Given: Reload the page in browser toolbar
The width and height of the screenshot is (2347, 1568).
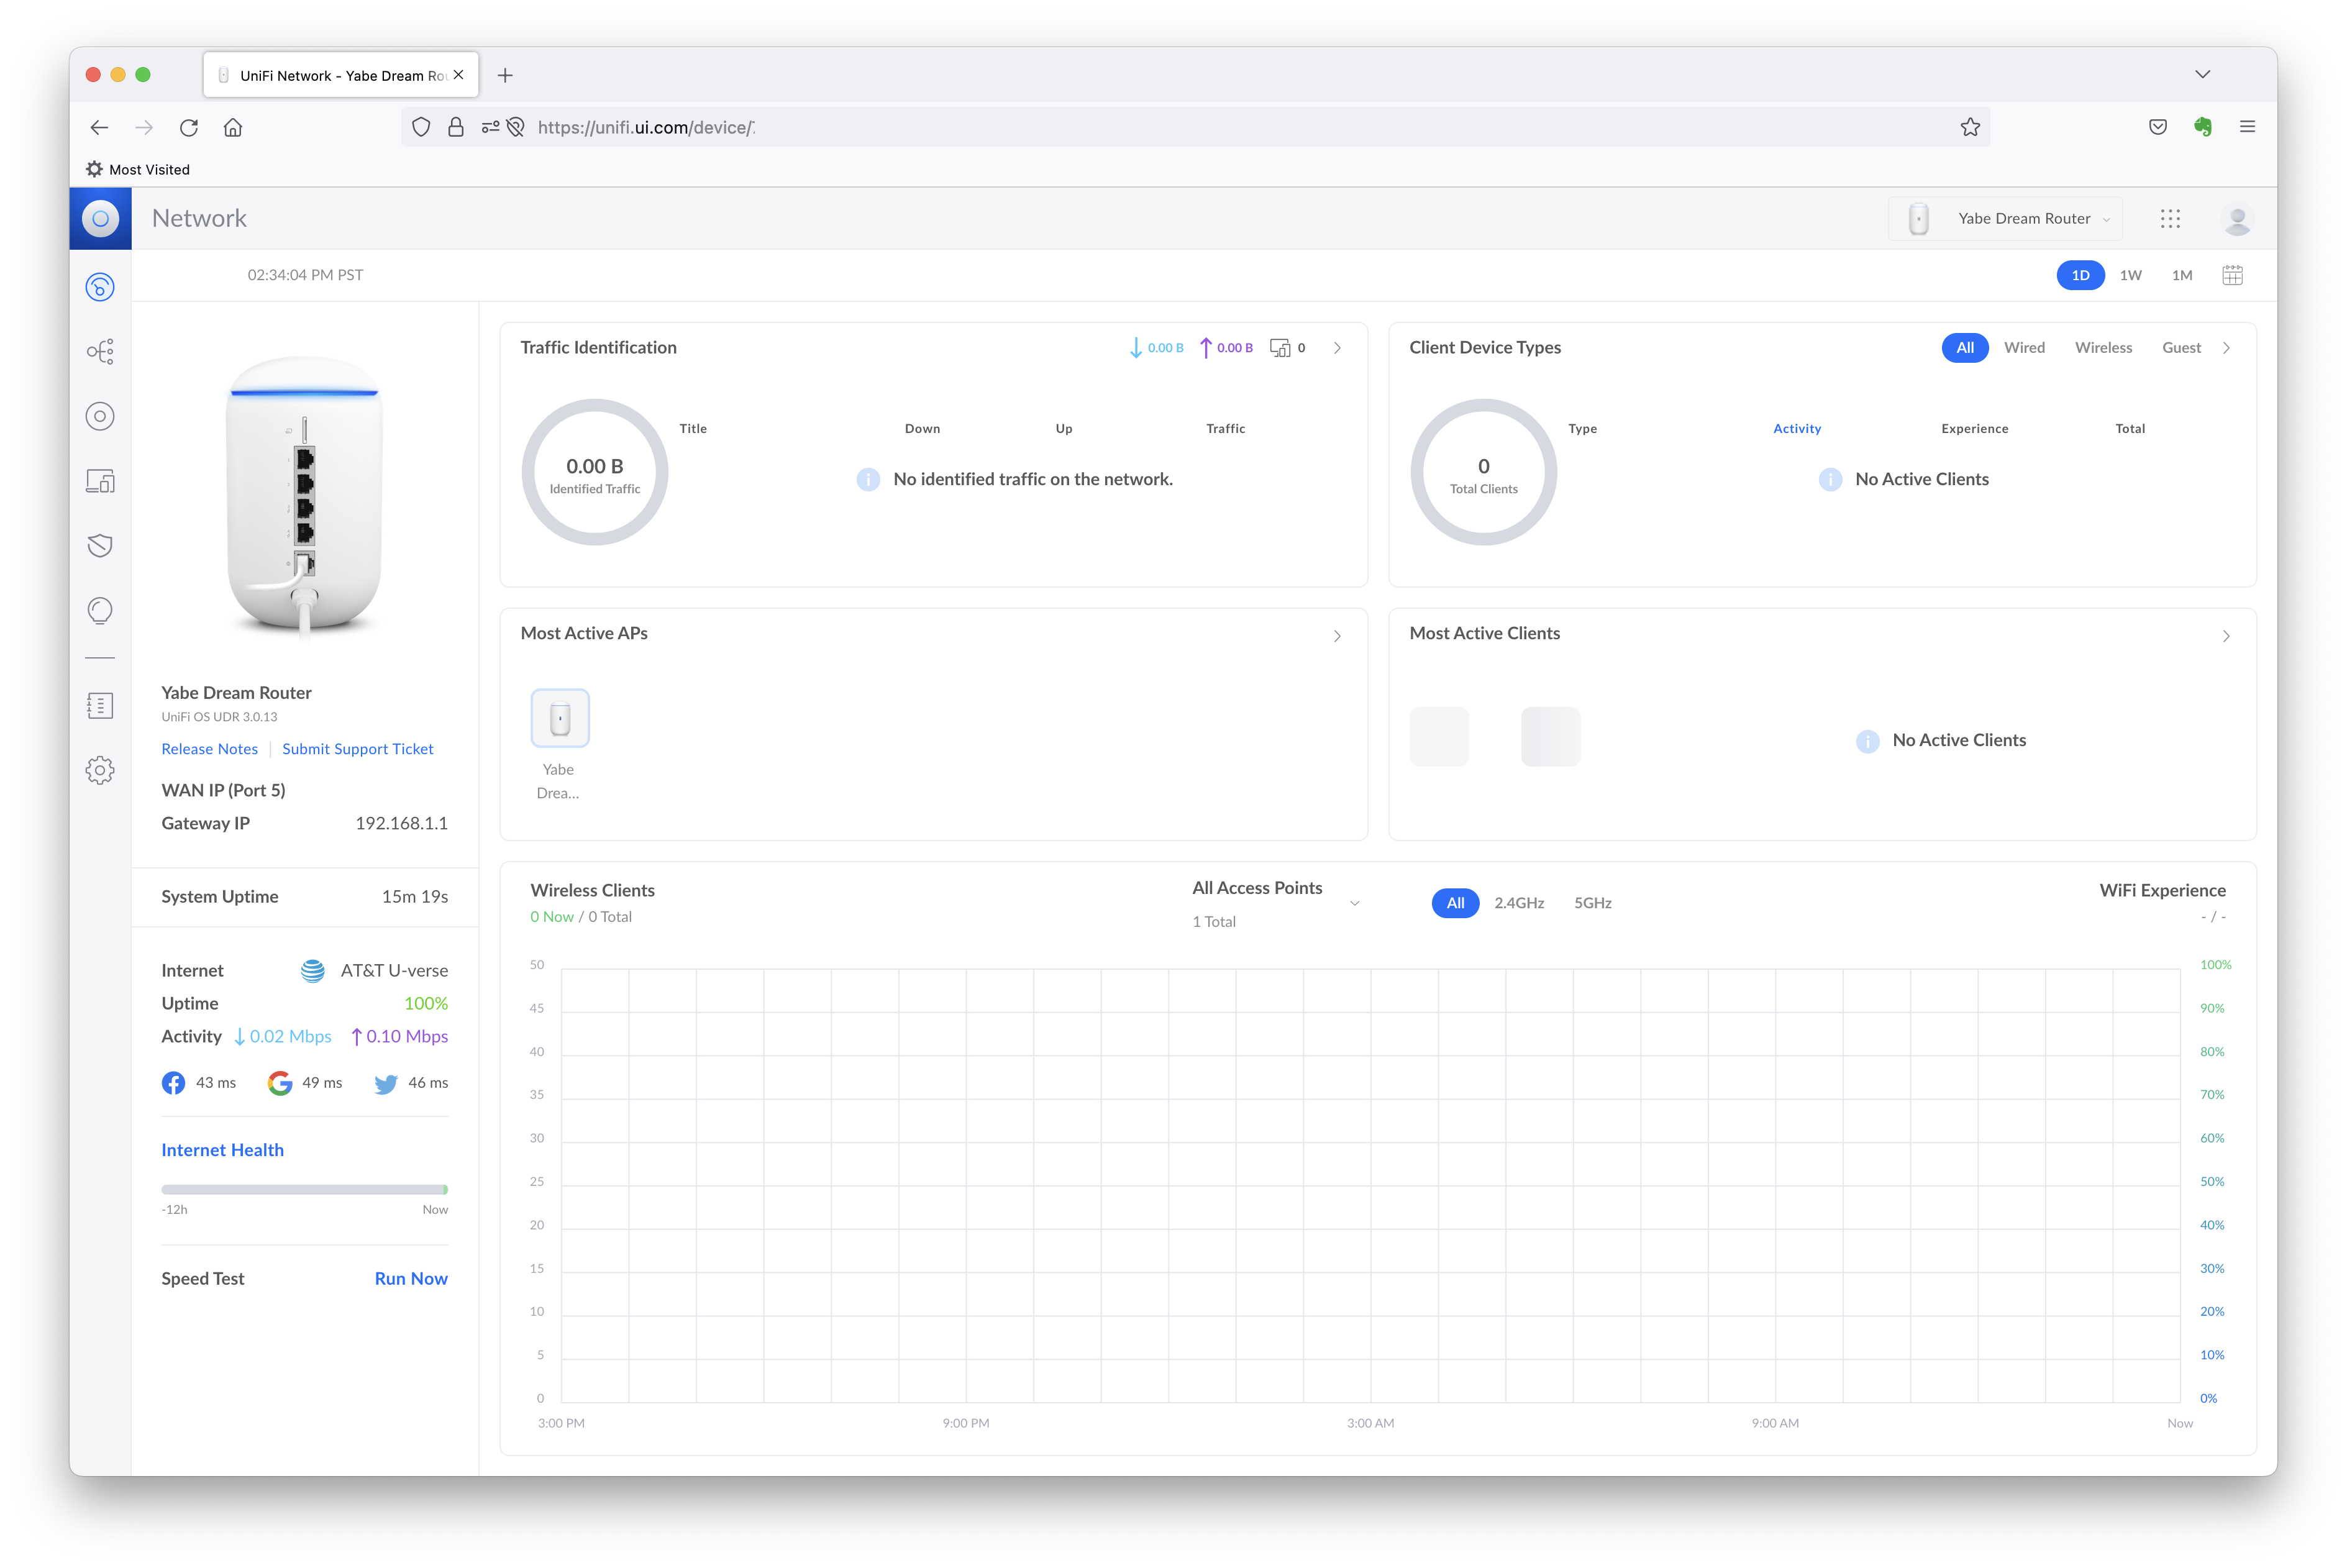Looking at the screenshot, I should click(x=189, y=127).
